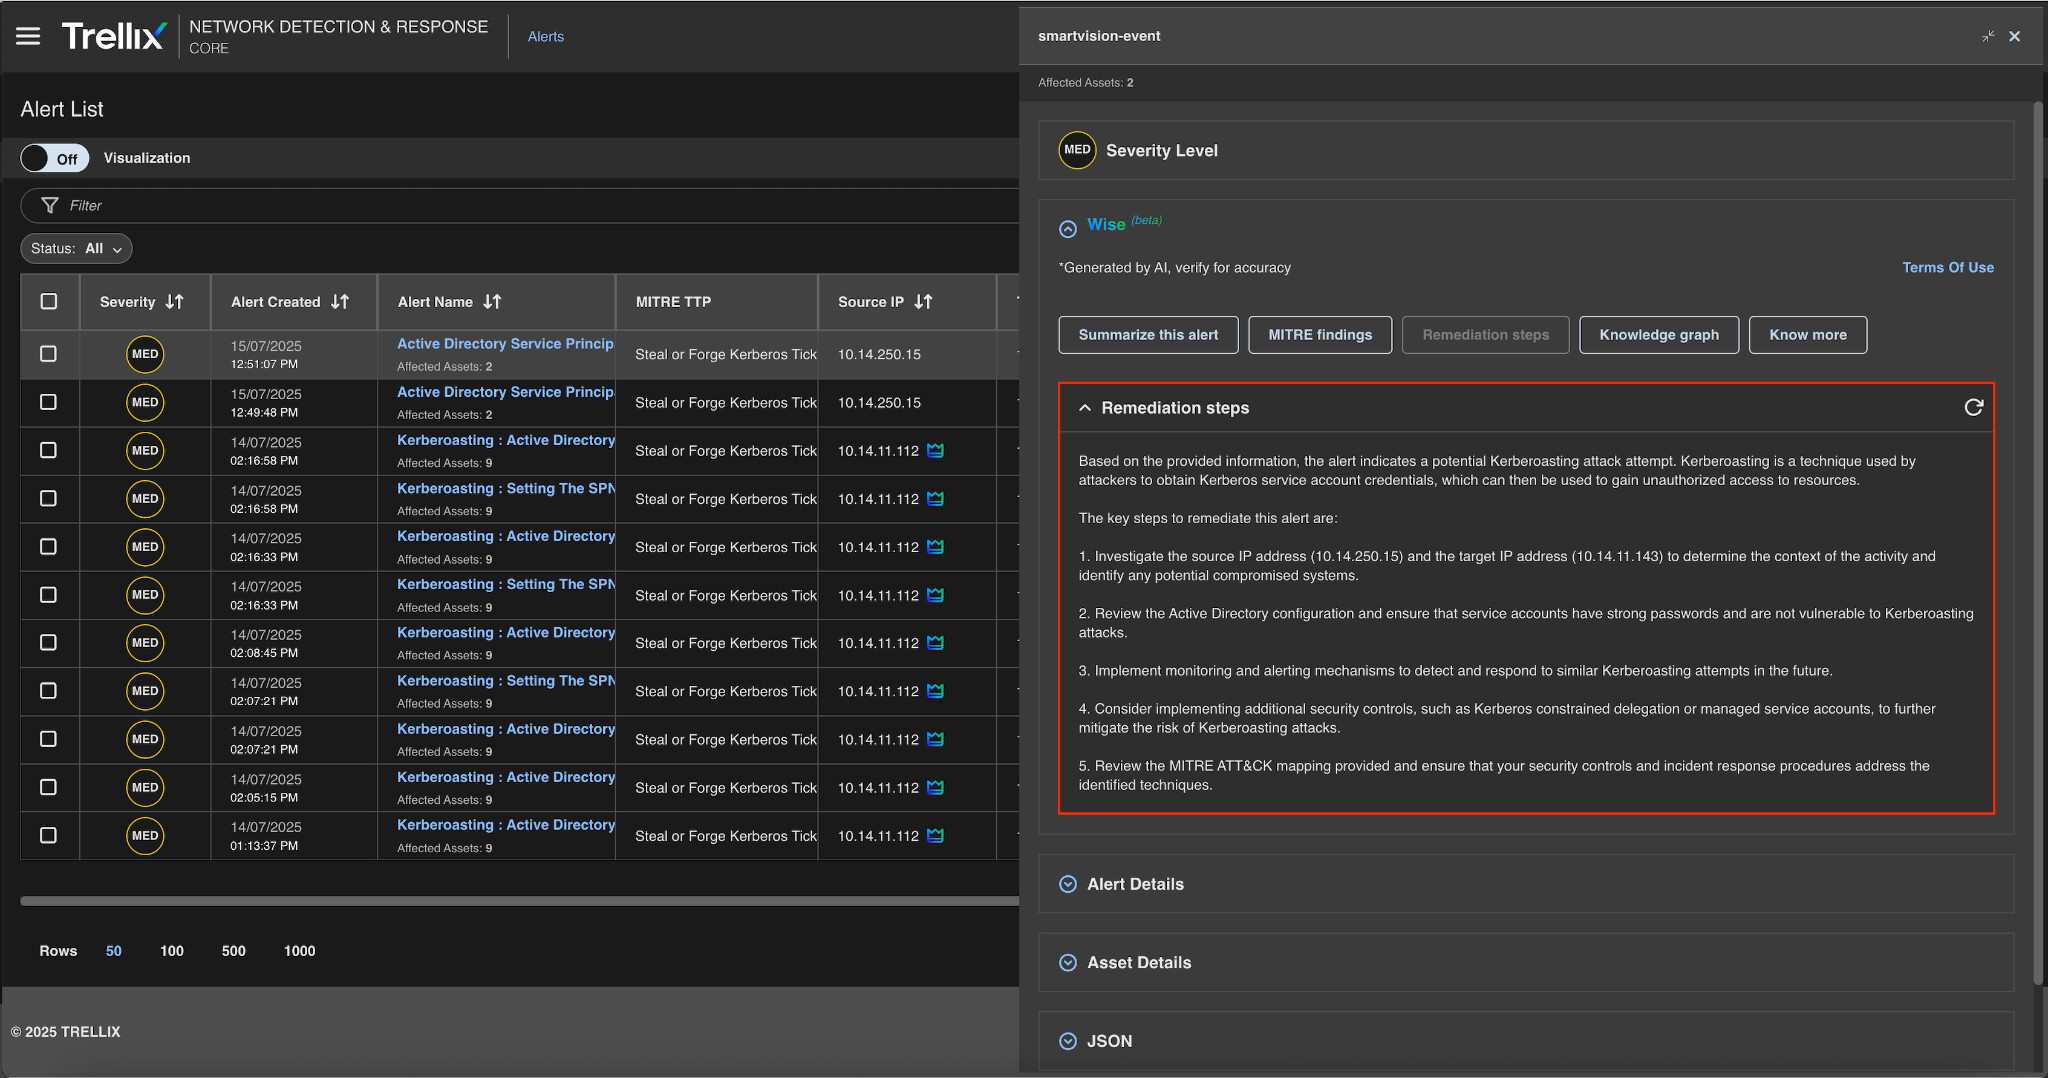The image size is (2048, 1078).
Task: Click the Summarize this alert button
Action: [x=1148, y=335]
